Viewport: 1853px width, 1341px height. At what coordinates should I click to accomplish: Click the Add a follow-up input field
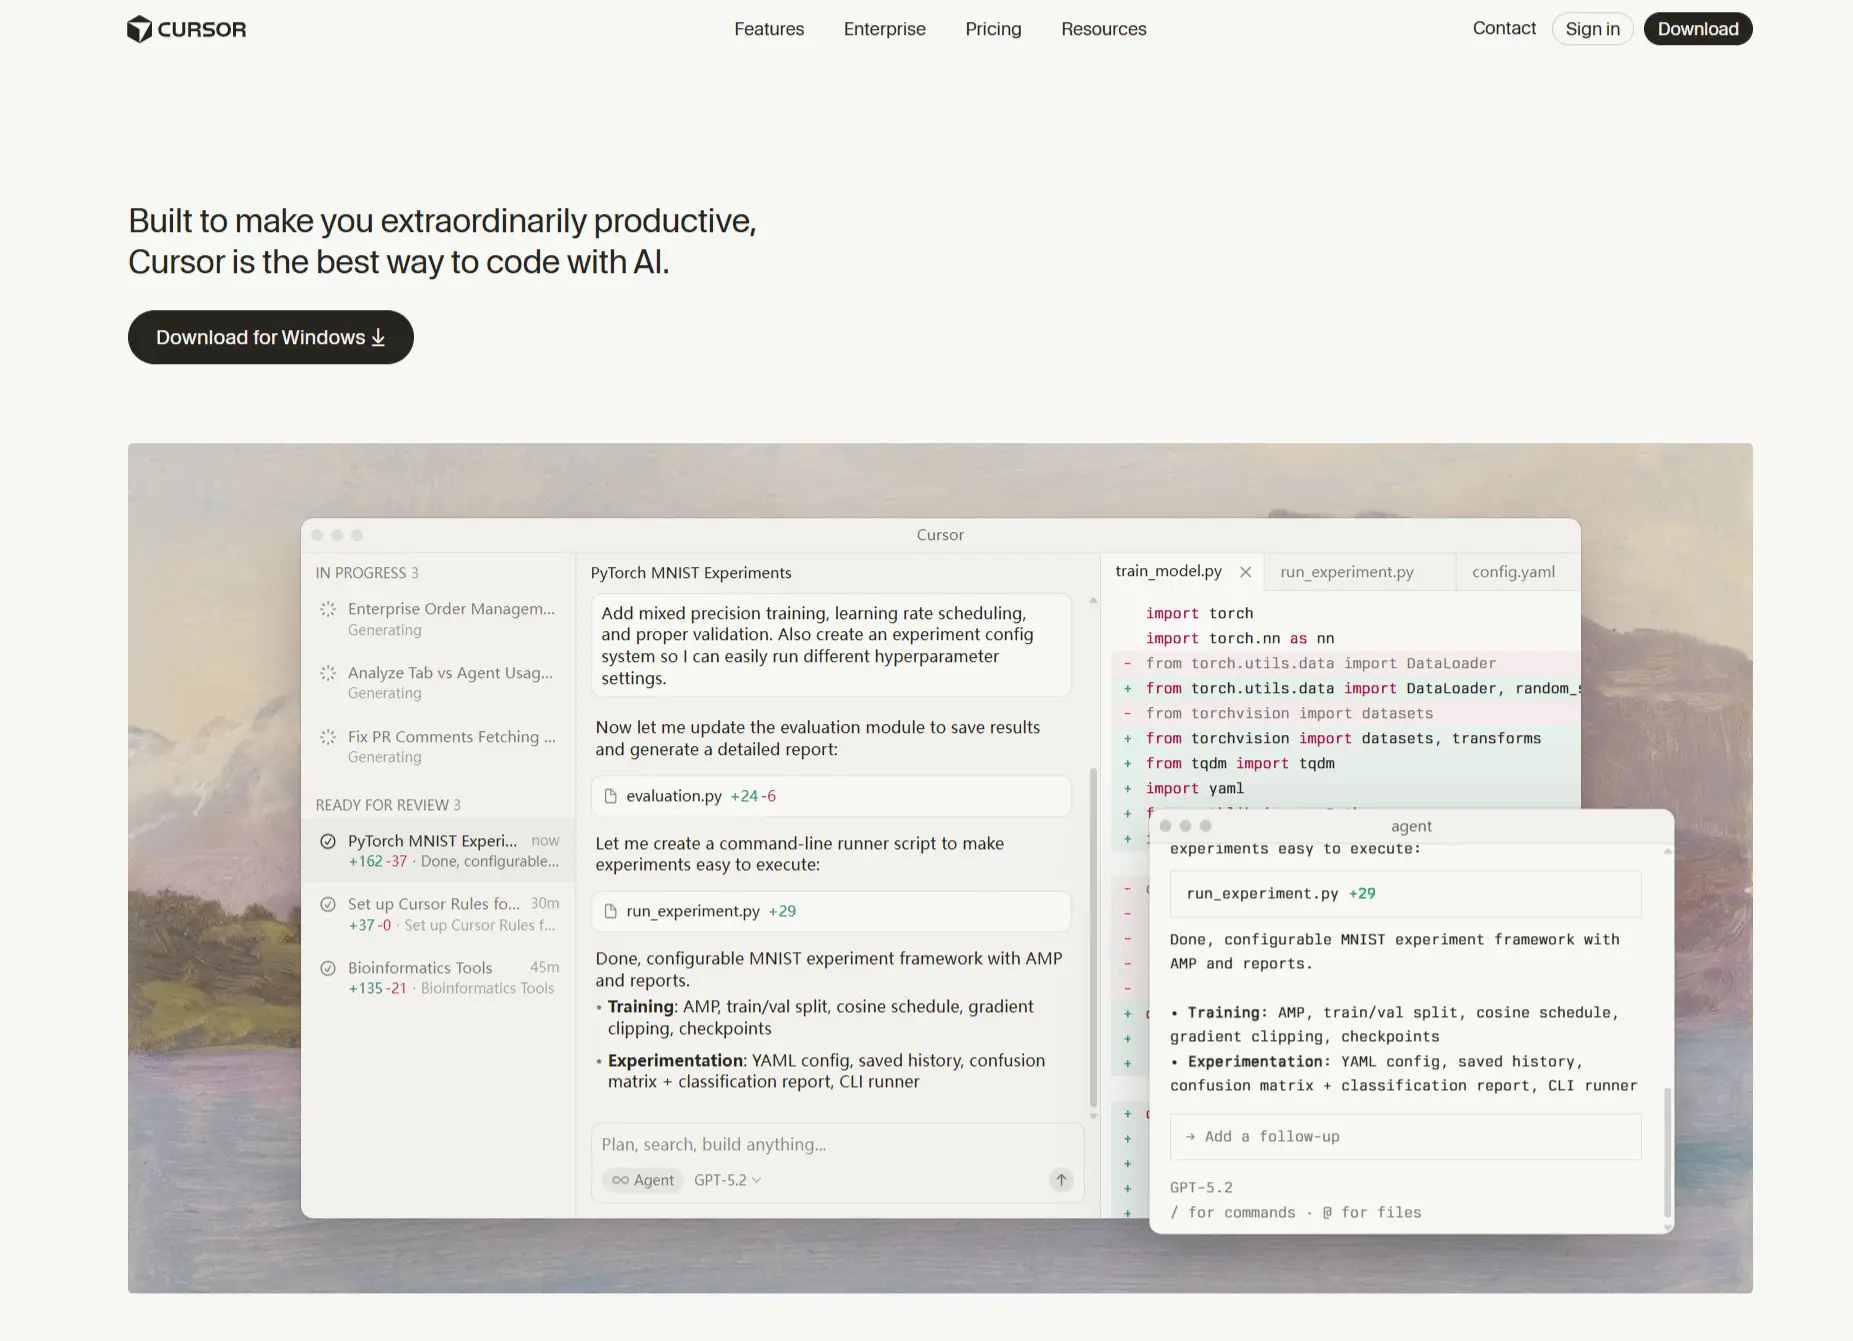click(1404, 1137)
